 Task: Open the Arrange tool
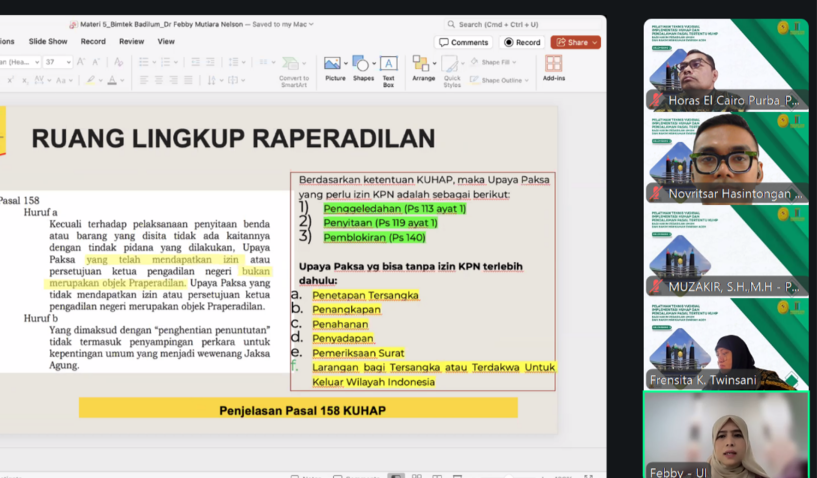(423, 68)
